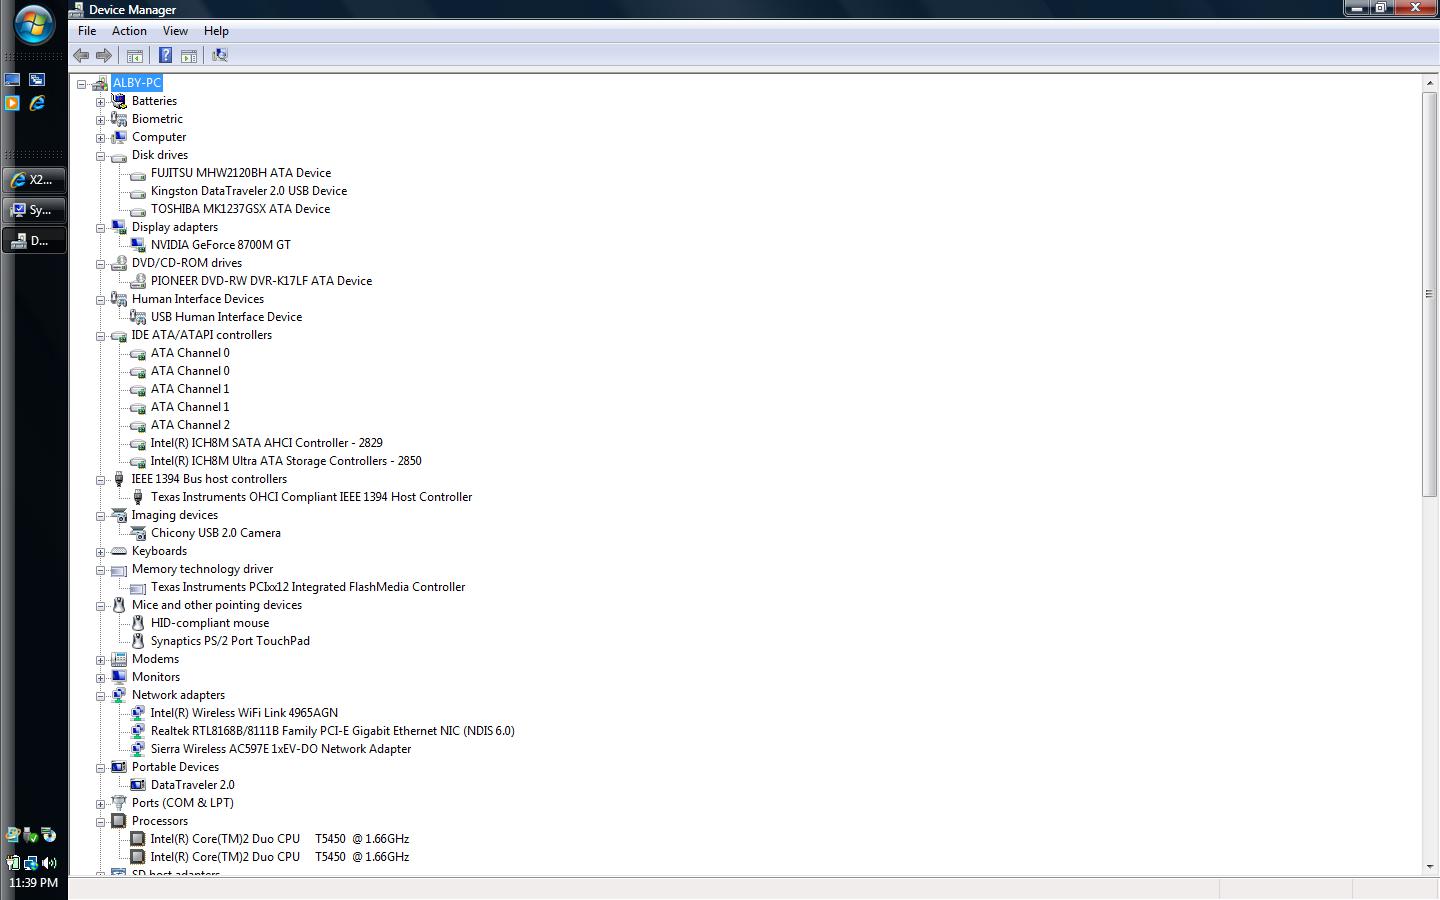Select Realtek RTL8168B/8111B Gigabit Ethernet NIC
The image size is (1440, 900).
(x=333, y=731)
